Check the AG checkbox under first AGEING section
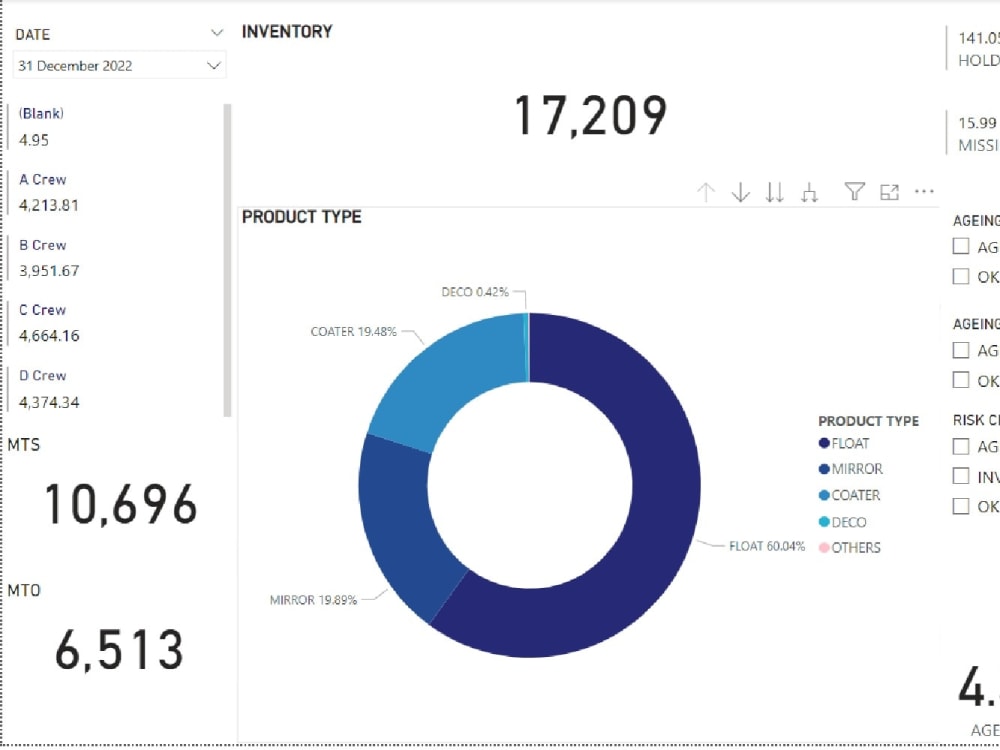Image resolution: width=1000 pixels, height=750 pixels. pyautogui.click(x=961, y=247)
